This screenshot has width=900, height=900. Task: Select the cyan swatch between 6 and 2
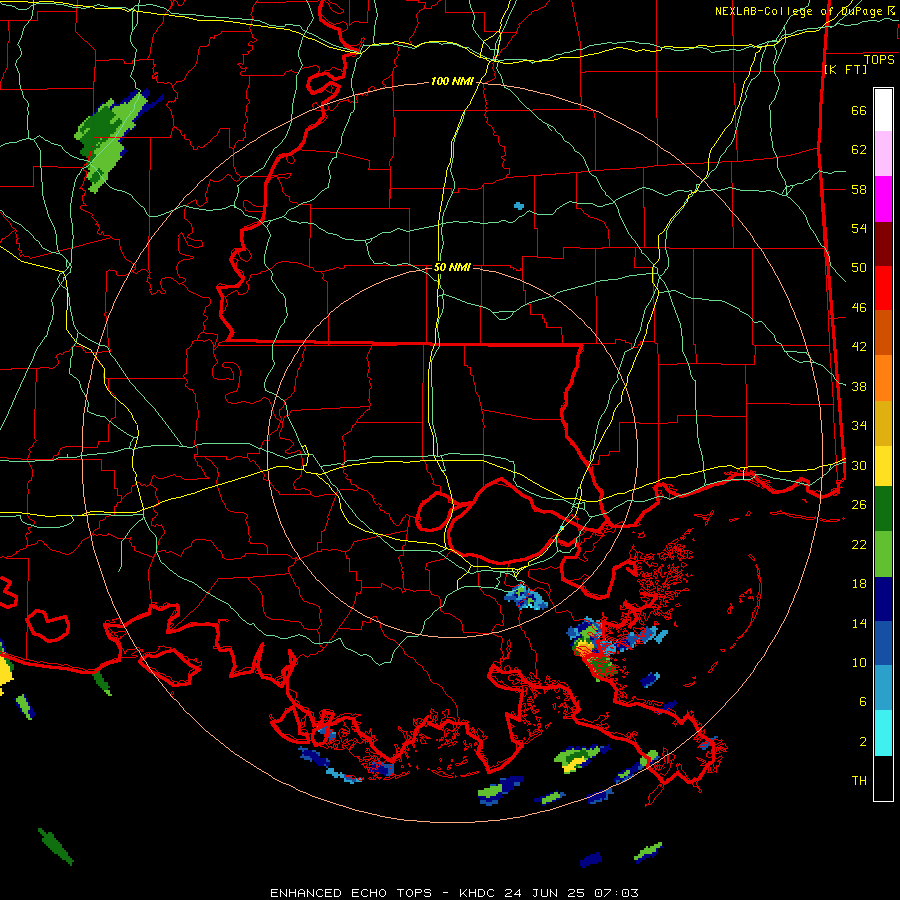tap(883, 733)
